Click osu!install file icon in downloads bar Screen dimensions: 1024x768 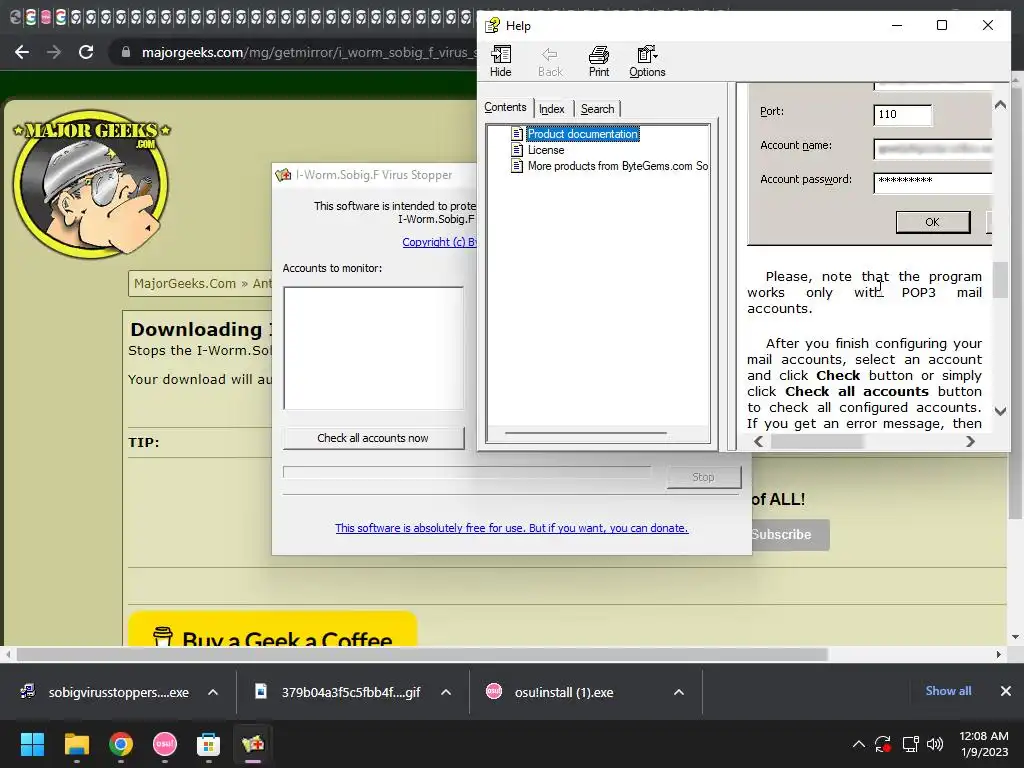click(494, 691)
